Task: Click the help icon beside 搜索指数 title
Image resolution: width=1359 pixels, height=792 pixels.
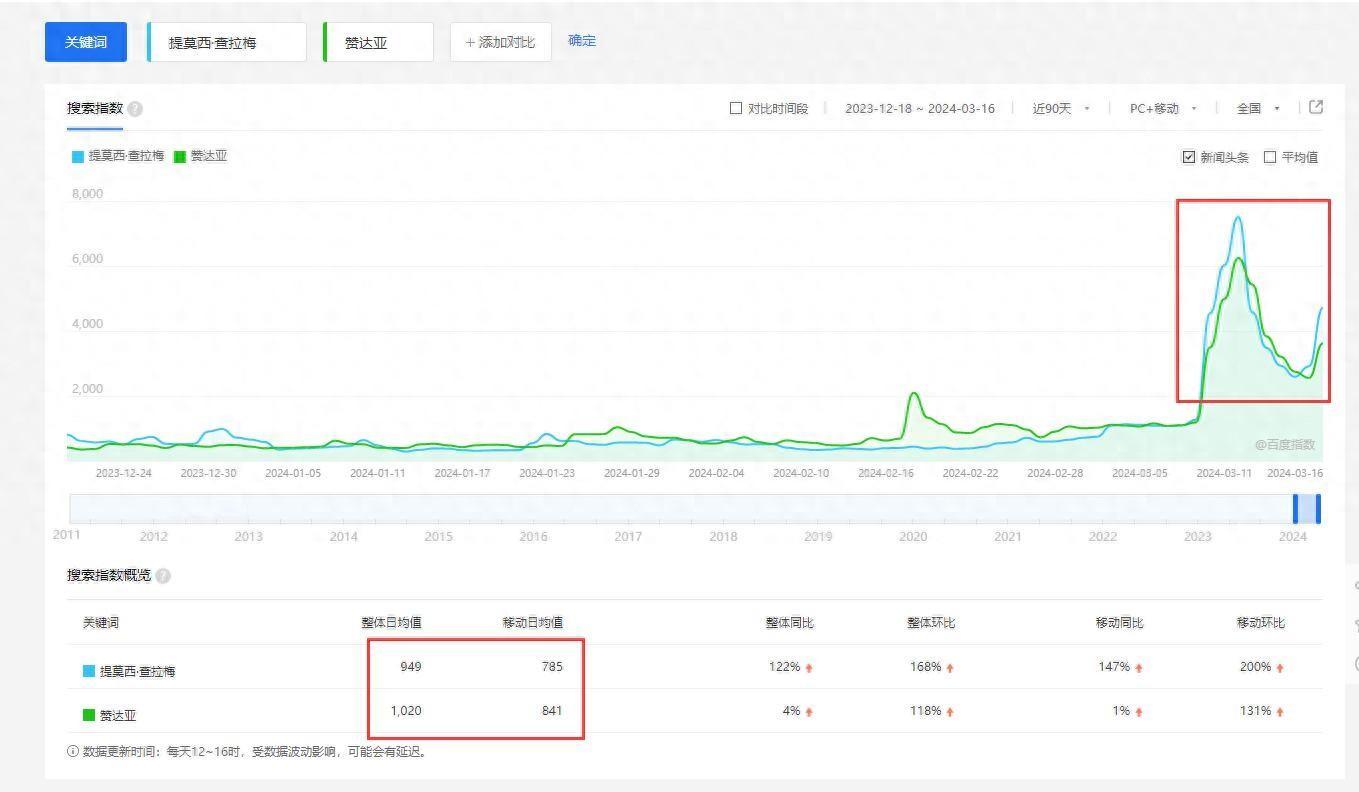Action: point(135,109)
